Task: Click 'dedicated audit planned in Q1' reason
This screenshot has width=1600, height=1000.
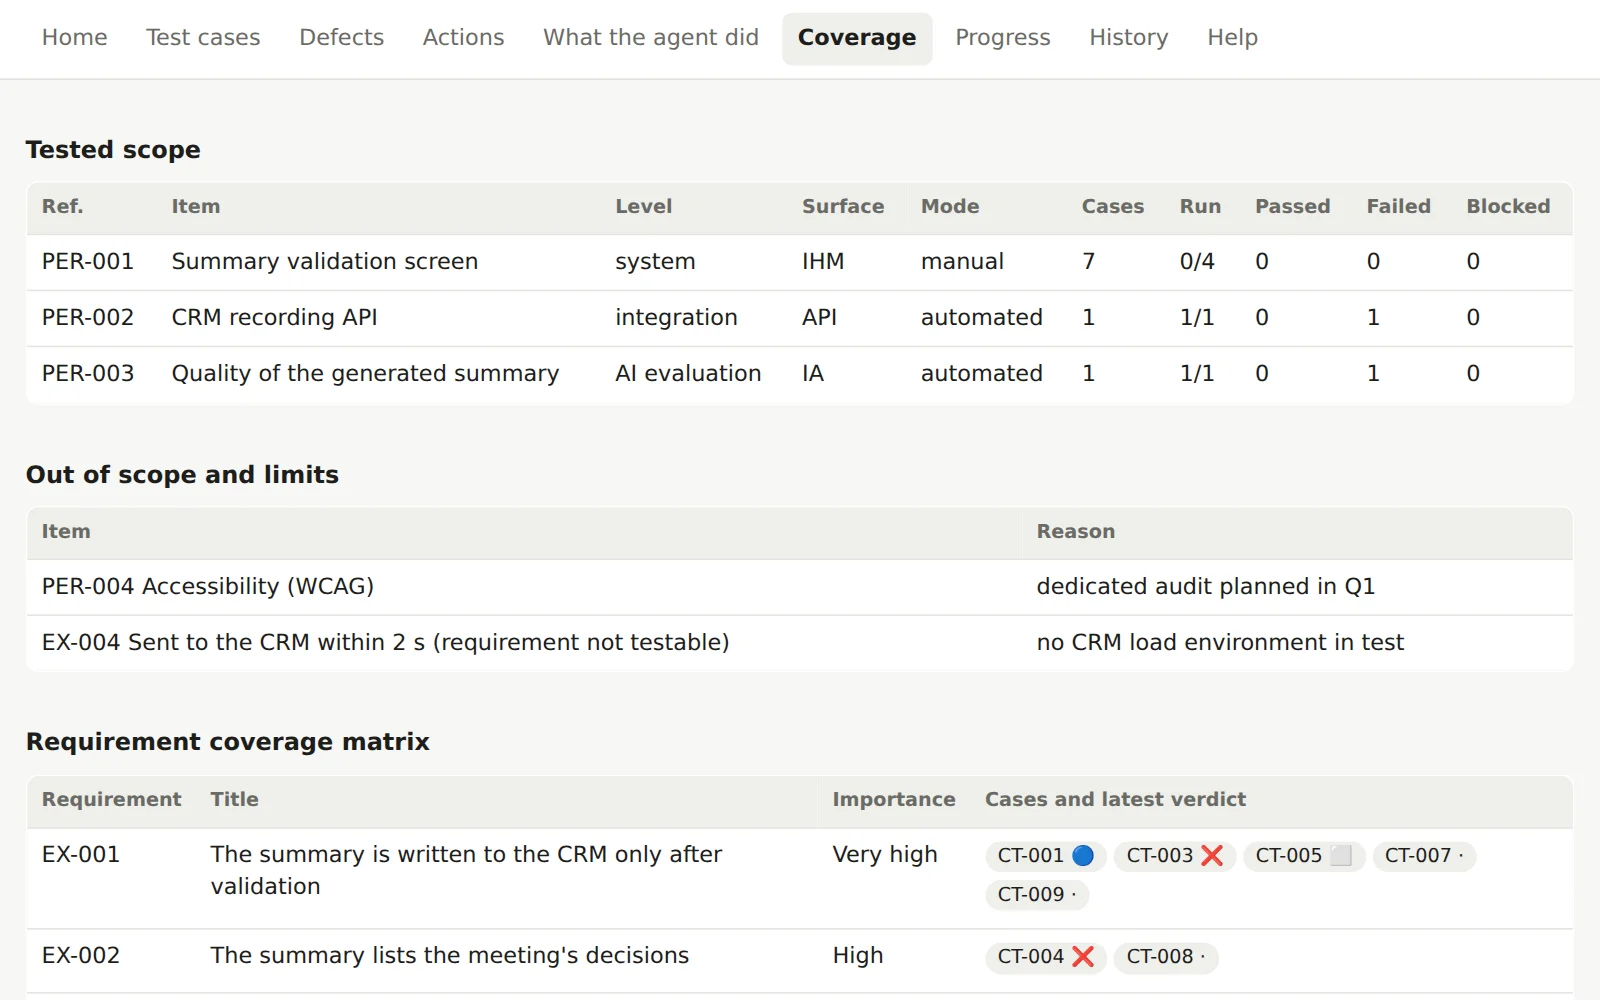Action: pyautogui.click(x=1206, y=587)
